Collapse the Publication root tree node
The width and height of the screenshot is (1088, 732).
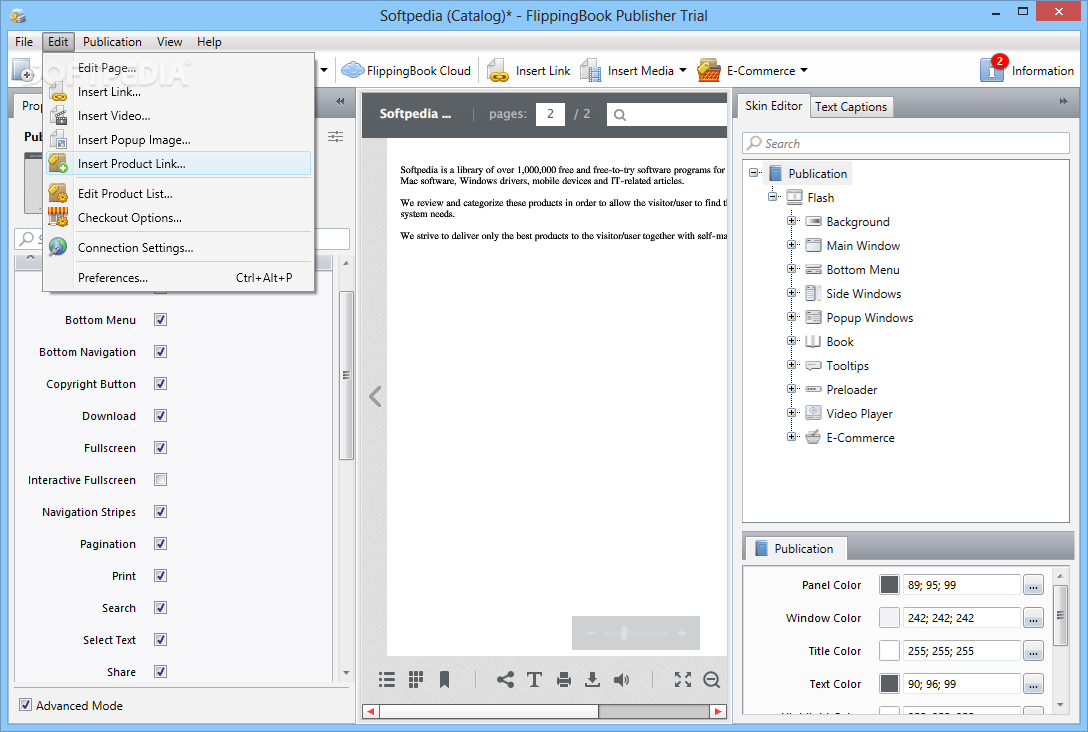pyautogui.click(x=754, y=173)
